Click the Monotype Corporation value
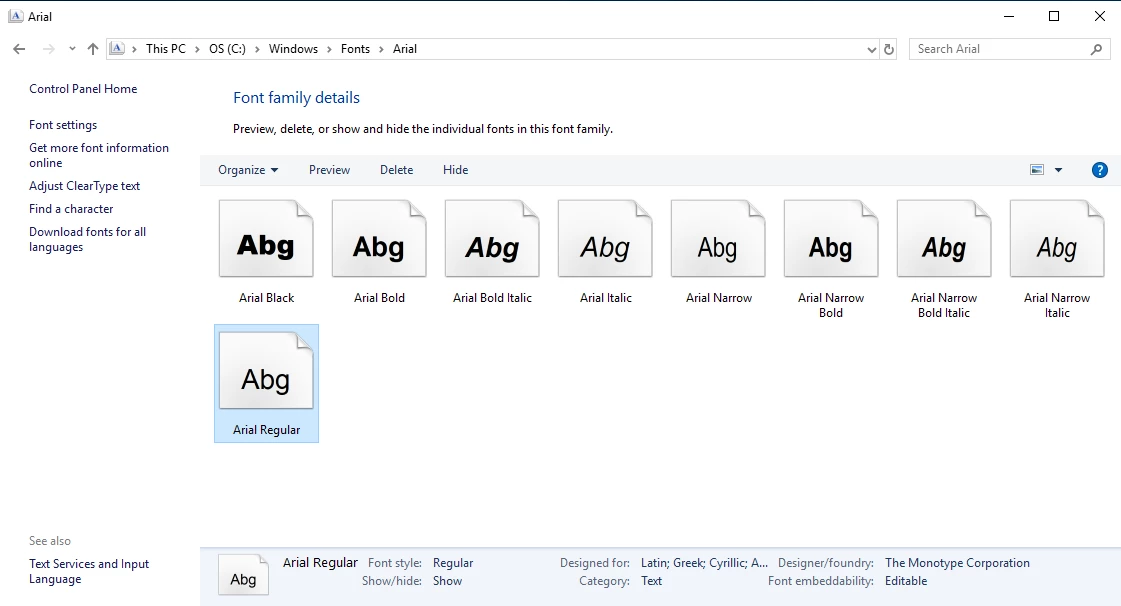This screenshot has height=606, width=1121. tap(957, 563)
